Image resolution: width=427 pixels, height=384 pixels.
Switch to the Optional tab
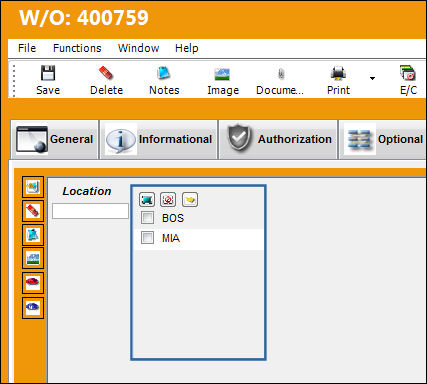[x=383, y=139]
